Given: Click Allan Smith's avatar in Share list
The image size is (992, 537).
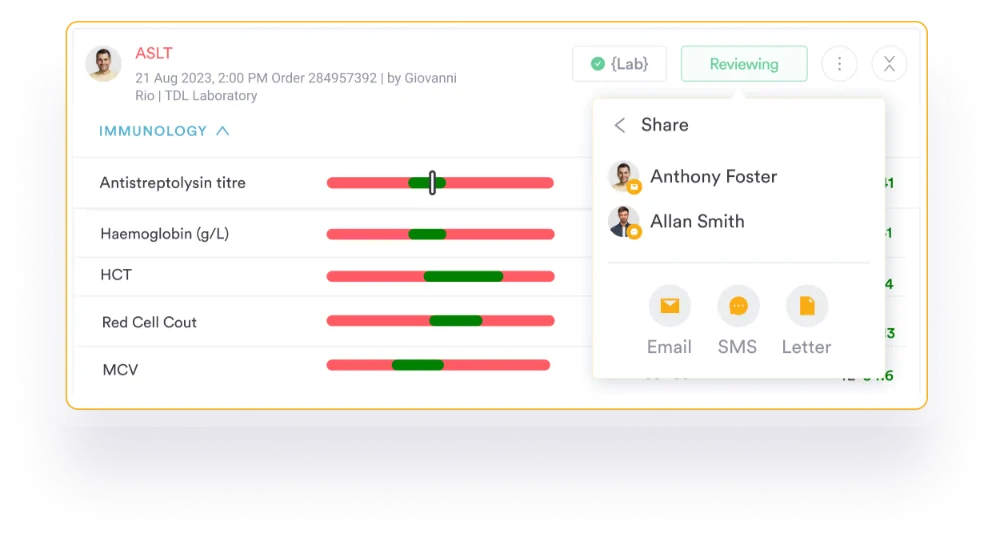Looking at the screenshot, I should click(x=624, y=222).
